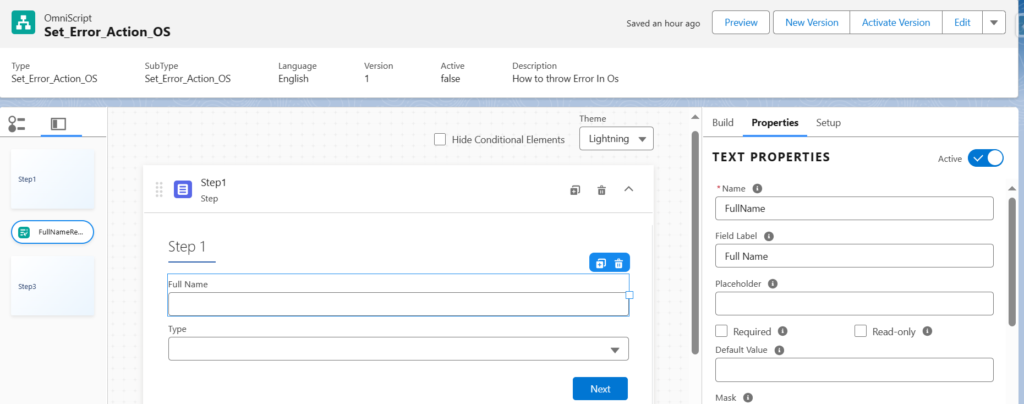Open the Name property info icon

click(758, 188)
